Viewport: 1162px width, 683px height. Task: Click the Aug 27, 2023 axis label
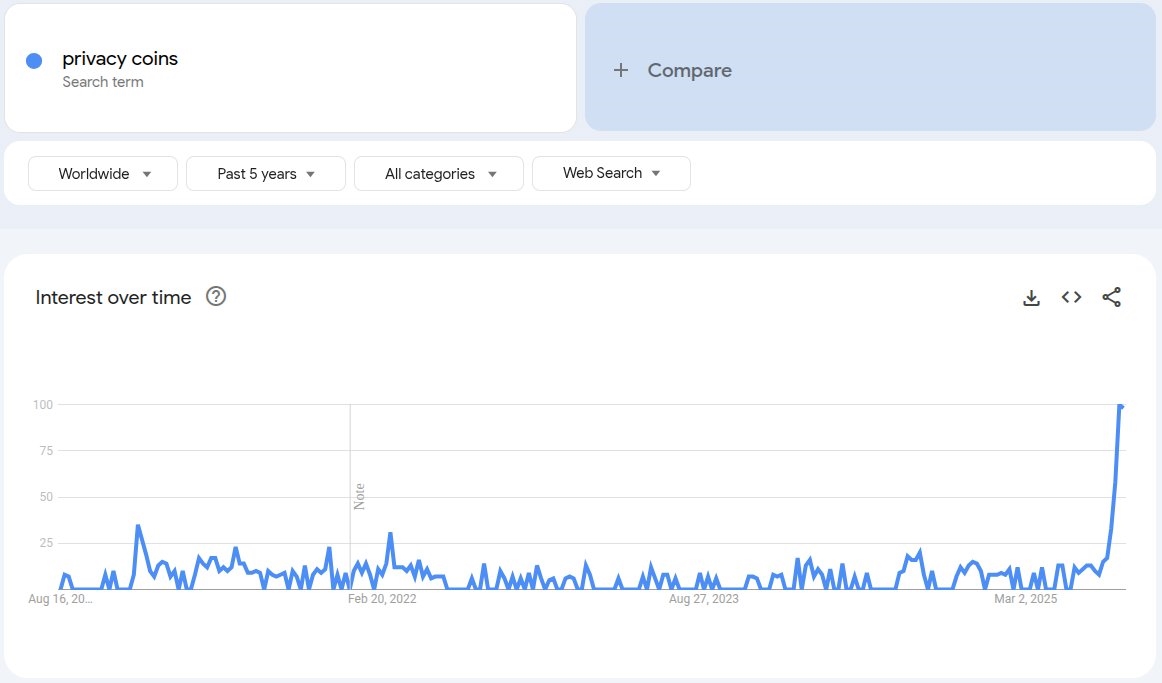704,600
